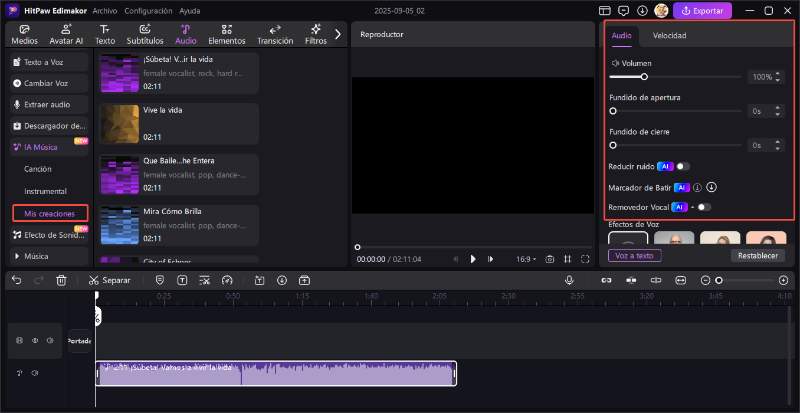Fit timeline to window with arrows icon
Viewport: 800px width, 413px height.
681,280
